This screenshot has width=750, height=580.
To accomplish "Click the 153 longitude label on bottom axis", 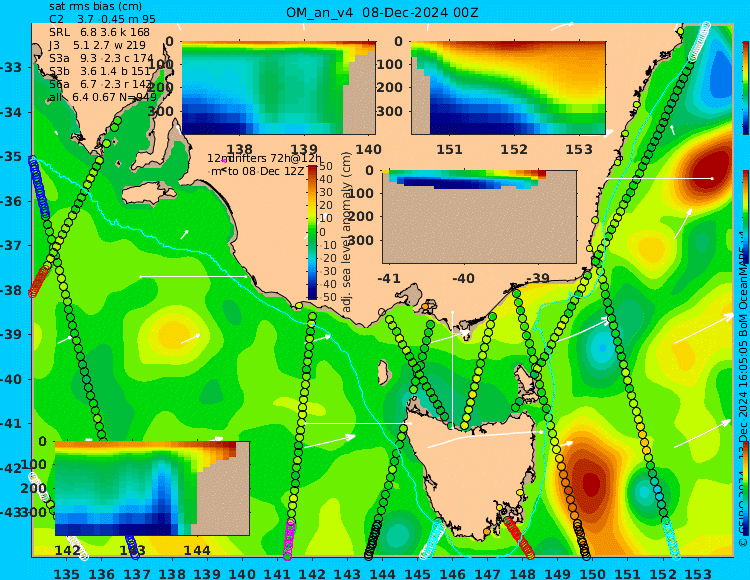I will [698, 573].
